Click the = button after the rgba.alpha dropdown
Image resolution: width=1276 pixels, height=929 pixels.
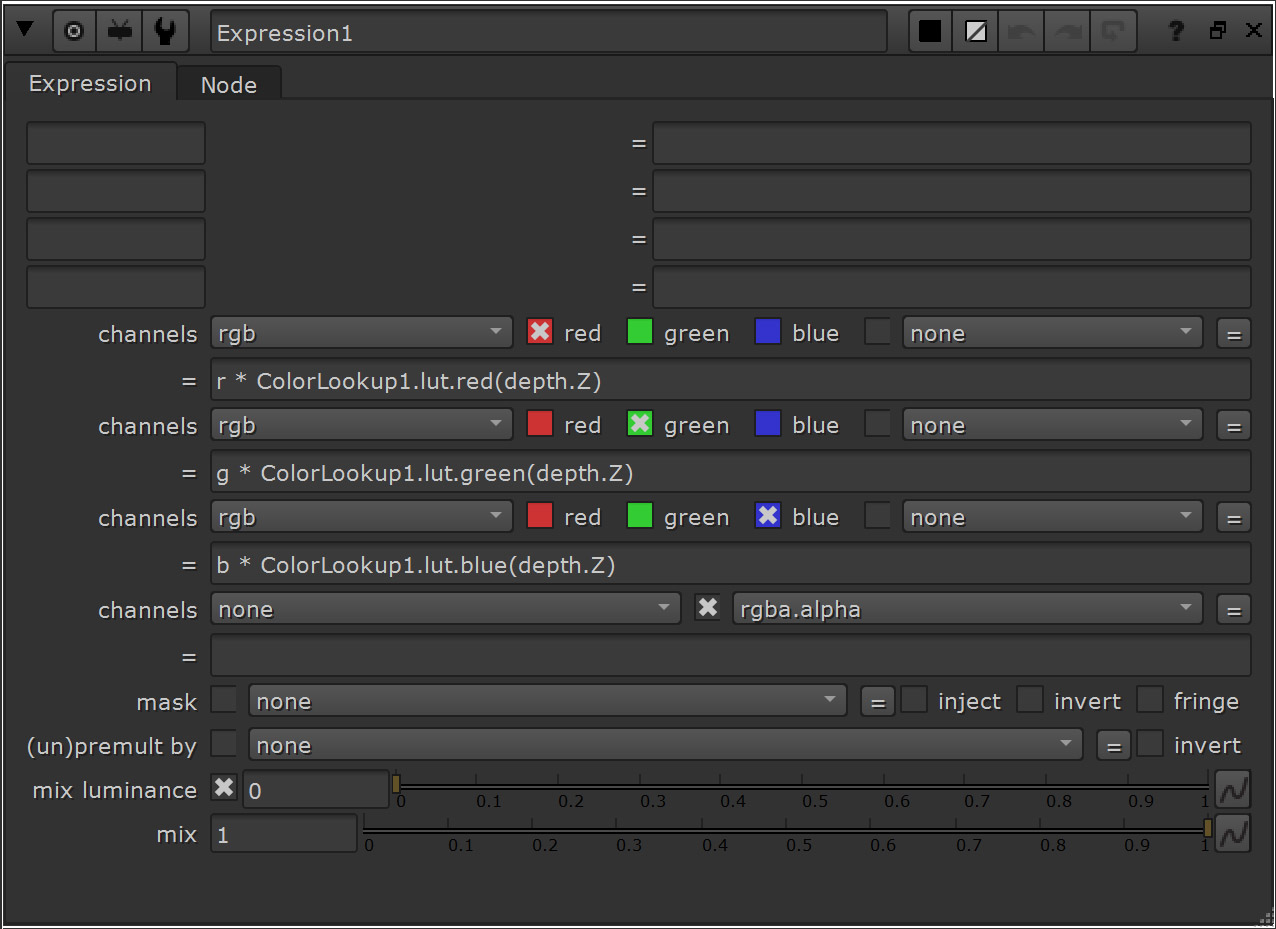coord(1233,608)
